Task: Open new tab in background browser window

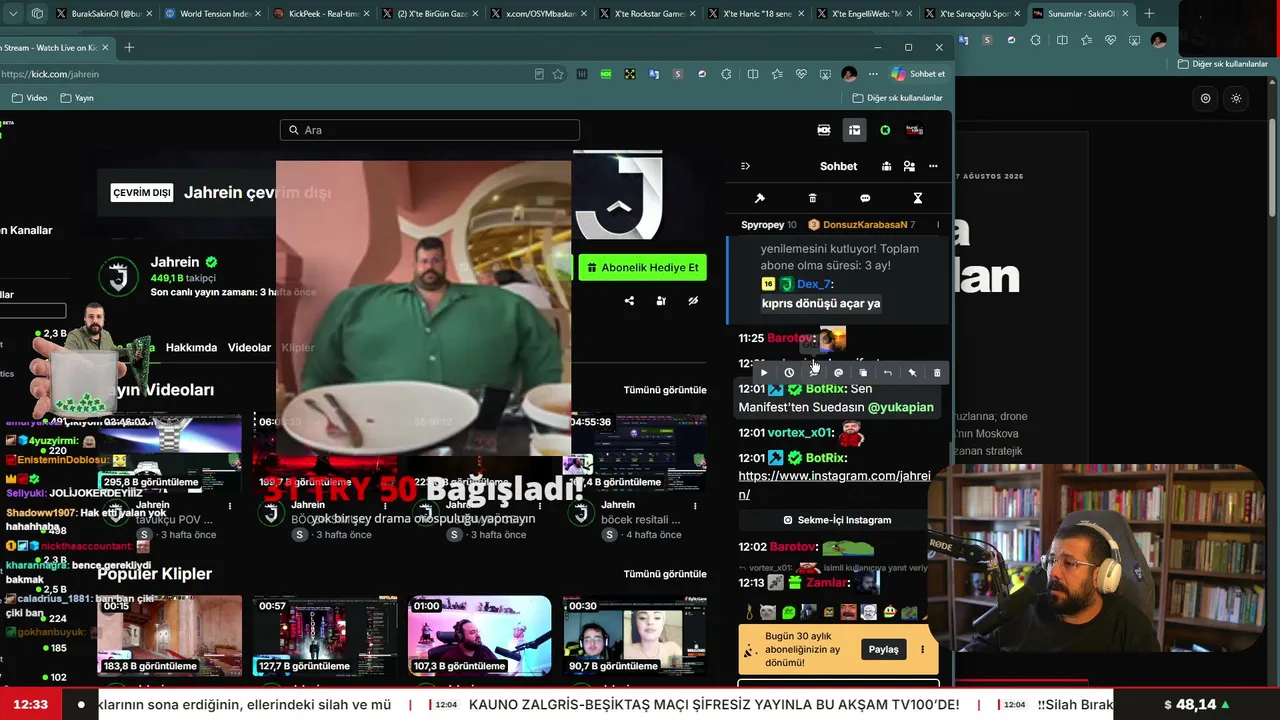Action: [x=1148, y=14]
